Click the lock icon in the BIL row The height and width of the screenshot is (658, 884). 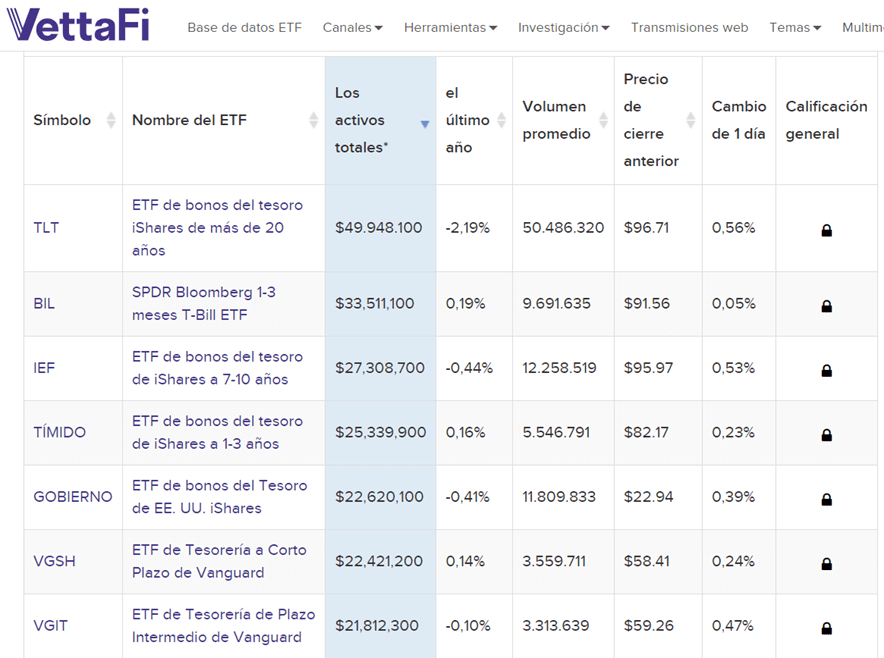pyautogui.click(x=826, y=306)
